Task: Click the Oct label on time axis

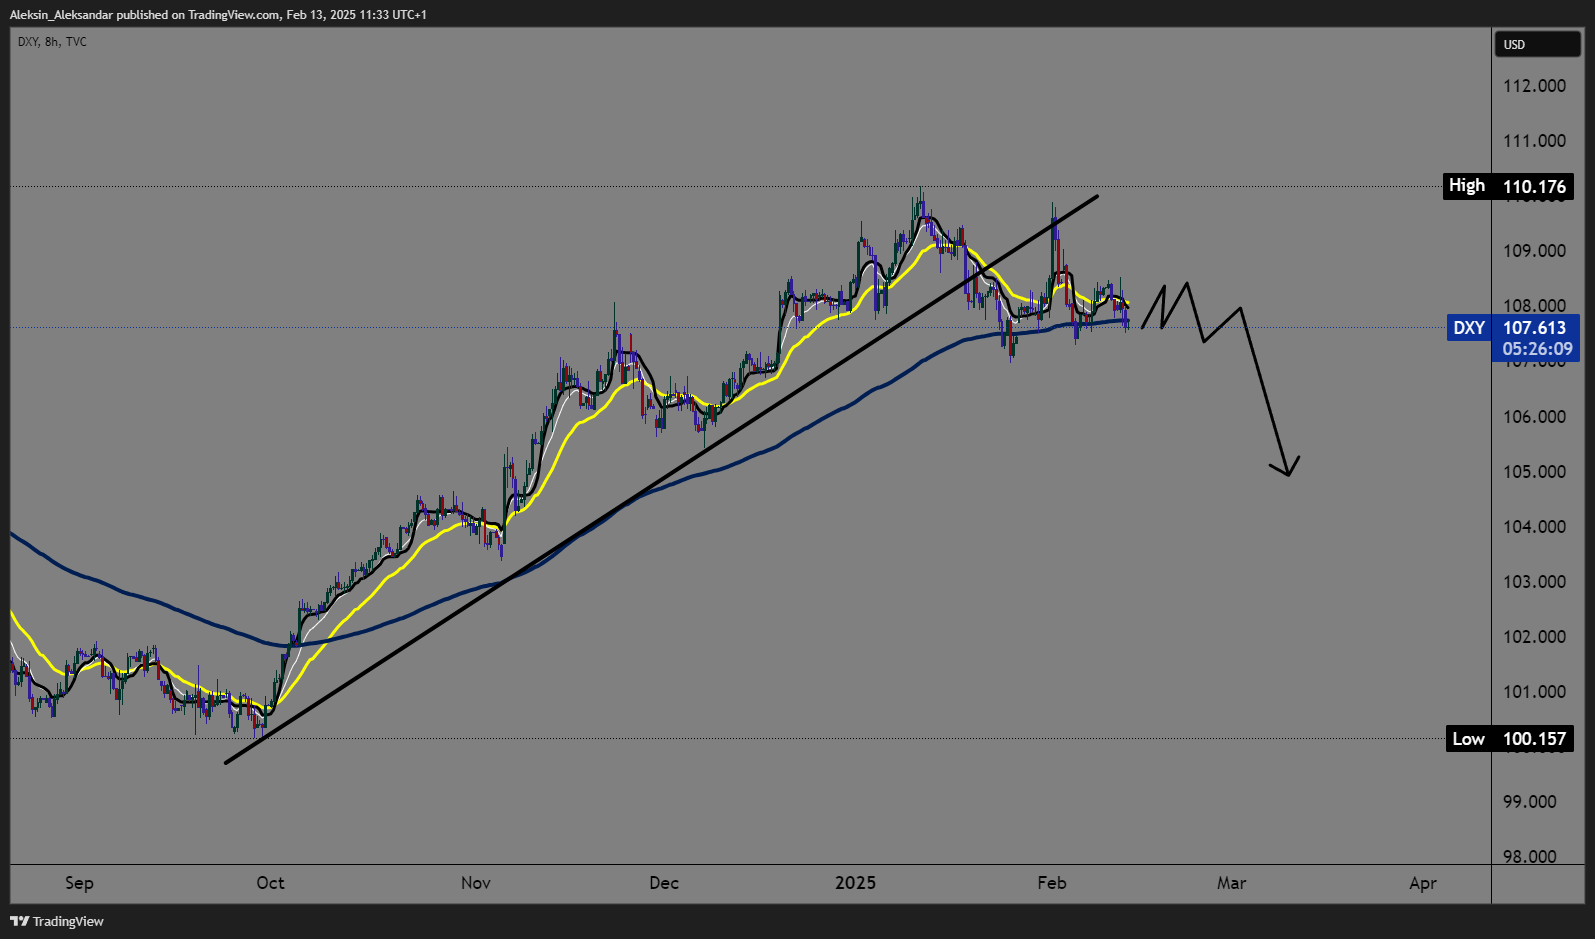Action: point(270,883)
